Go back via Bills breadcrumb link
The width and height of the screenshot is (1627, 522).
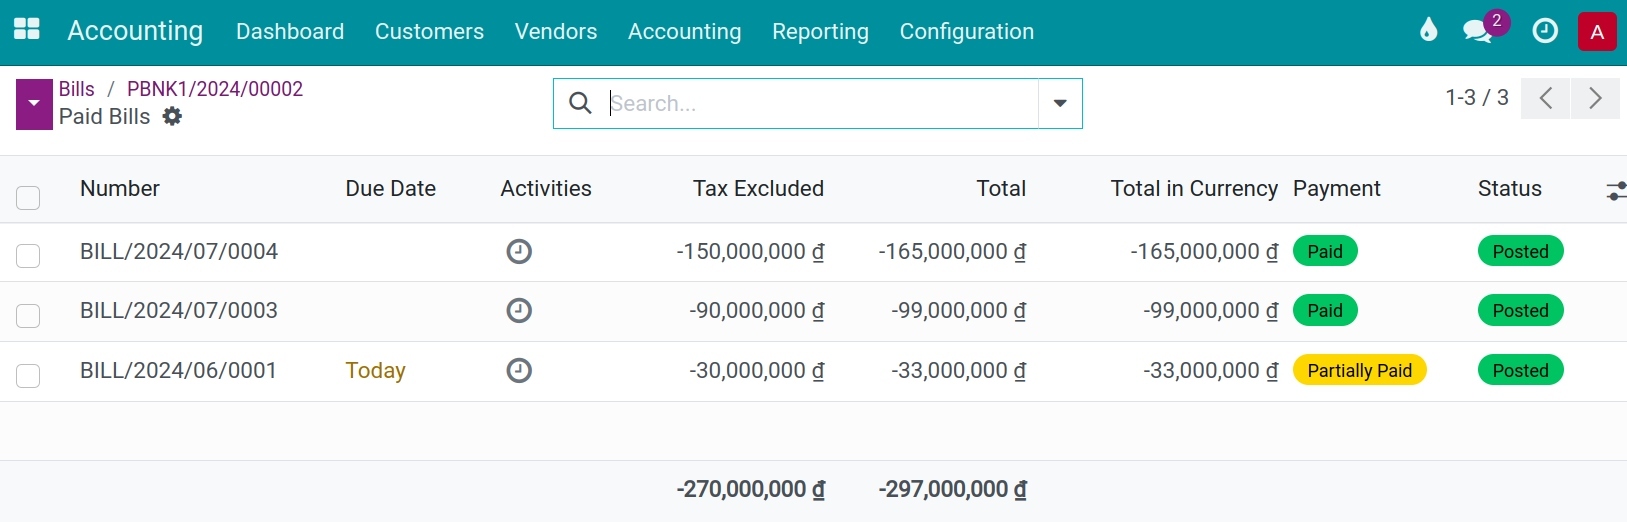[x=76, y=89]
